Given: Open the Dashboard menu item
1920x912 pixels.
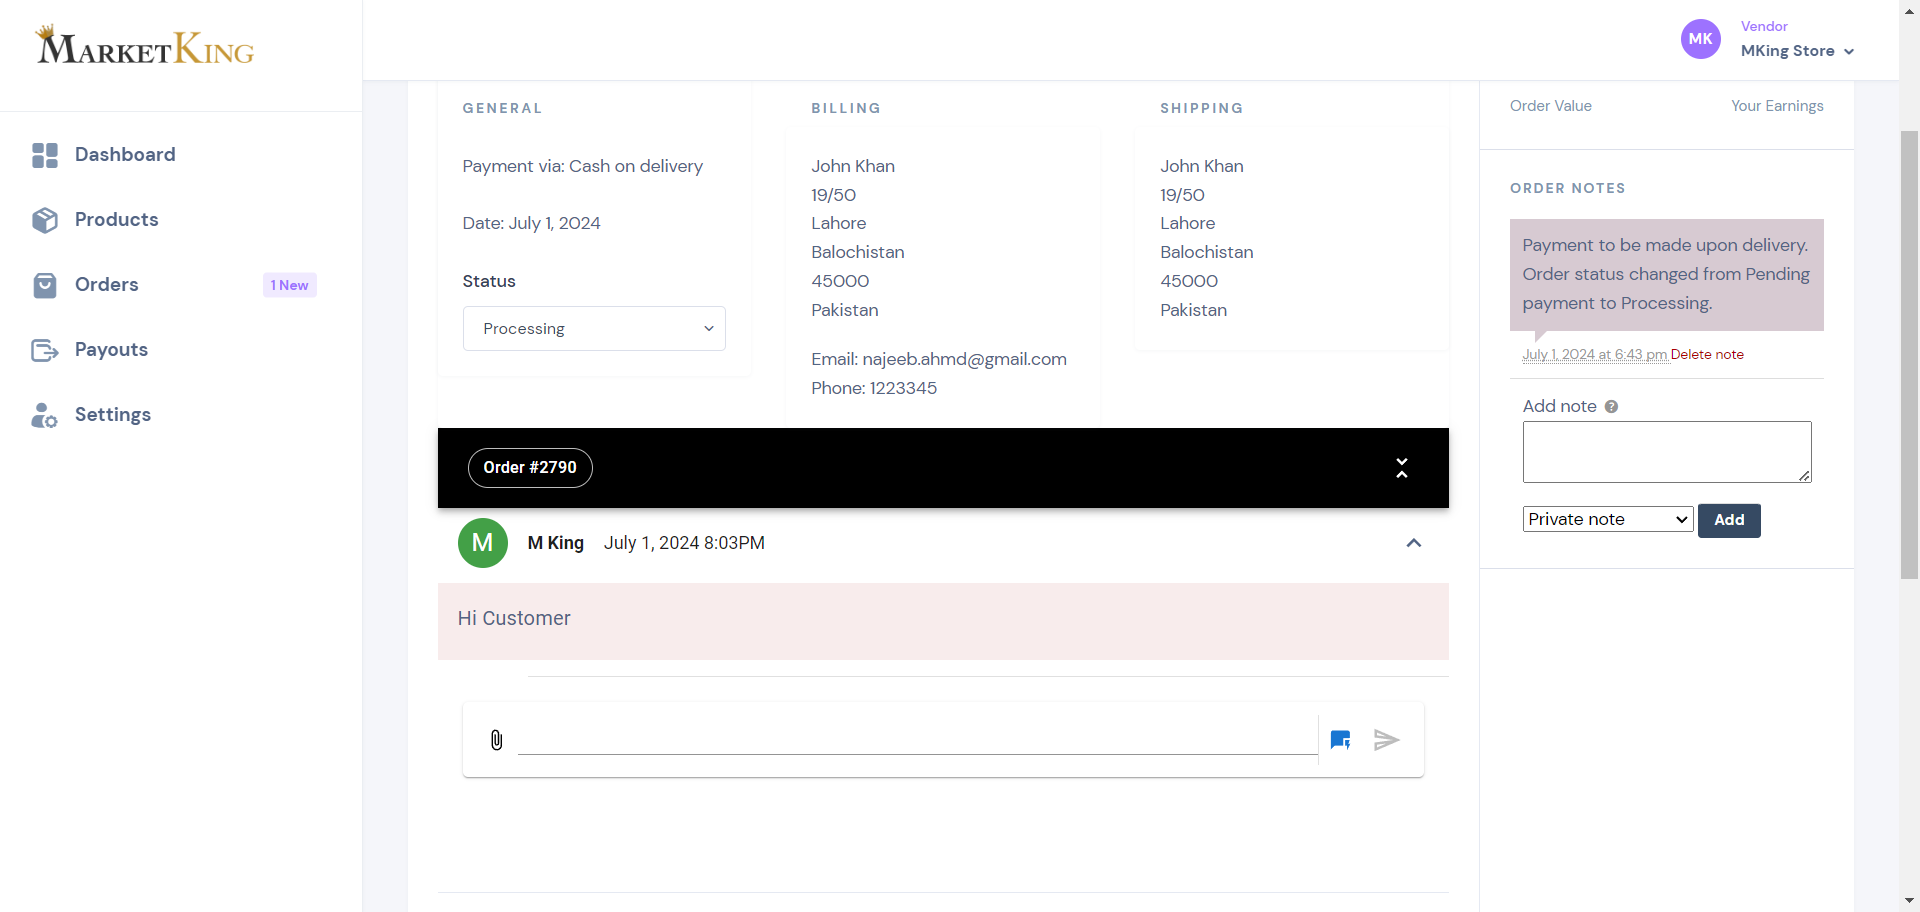Looking at the screenshot, I should (x=125, y=155).
